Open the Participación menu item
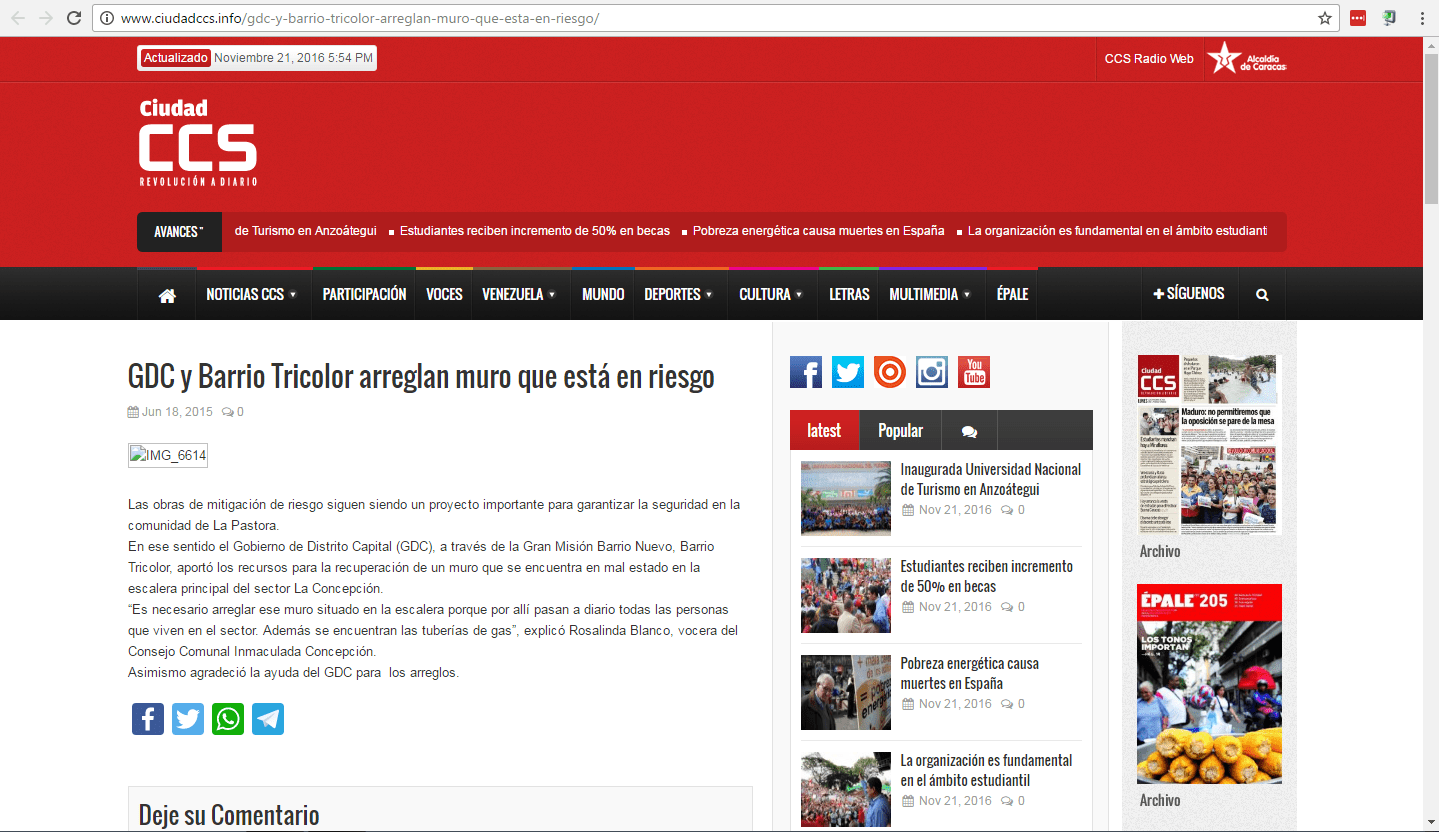 tap(364, 295)
